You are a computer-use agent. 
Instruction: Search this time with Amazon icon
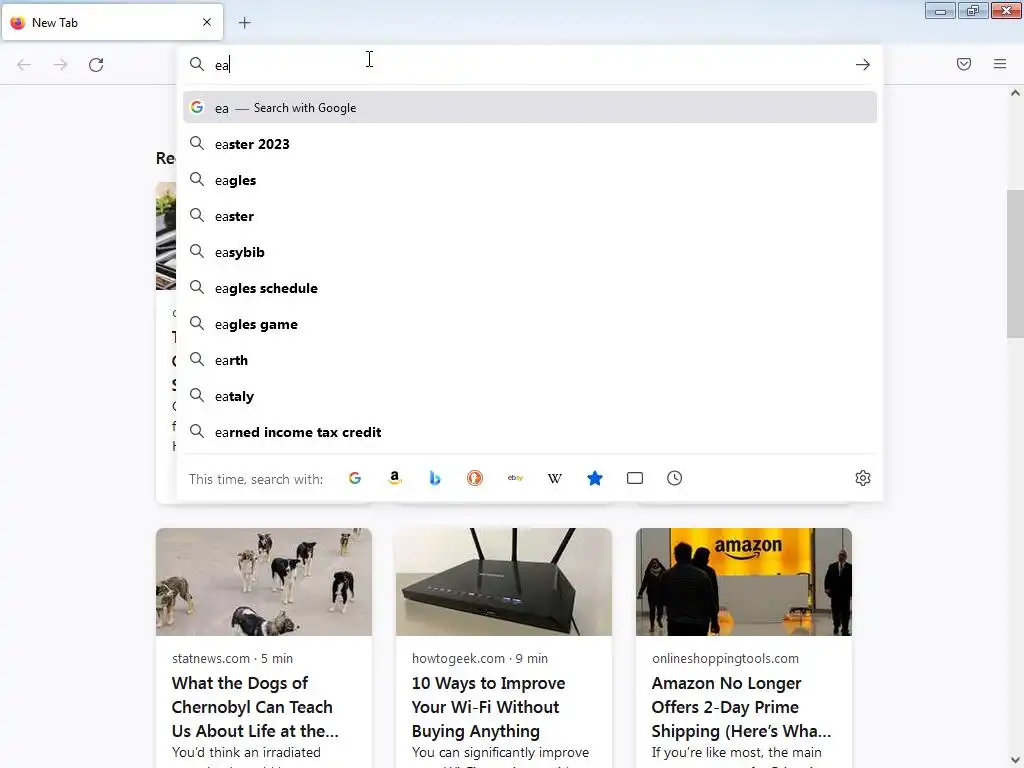[x=394, y=478]
